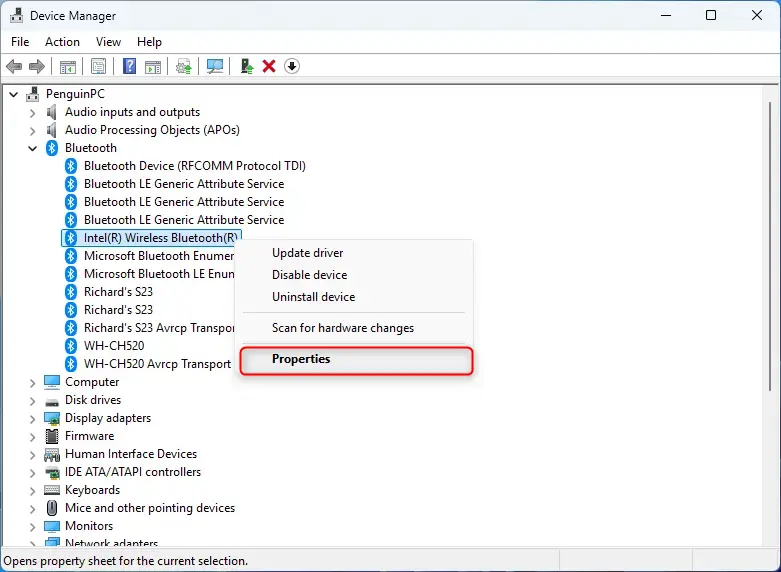781x572 pixels.
Task: Collapse the PenguinPC root node
Action: click(x=14, y=94)
